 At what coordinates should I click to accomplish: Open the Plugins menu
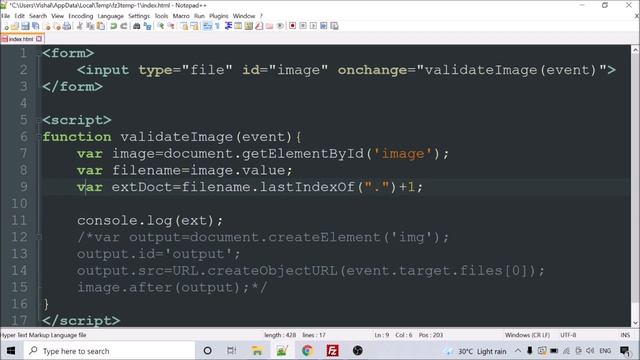(x=219, y=16)
